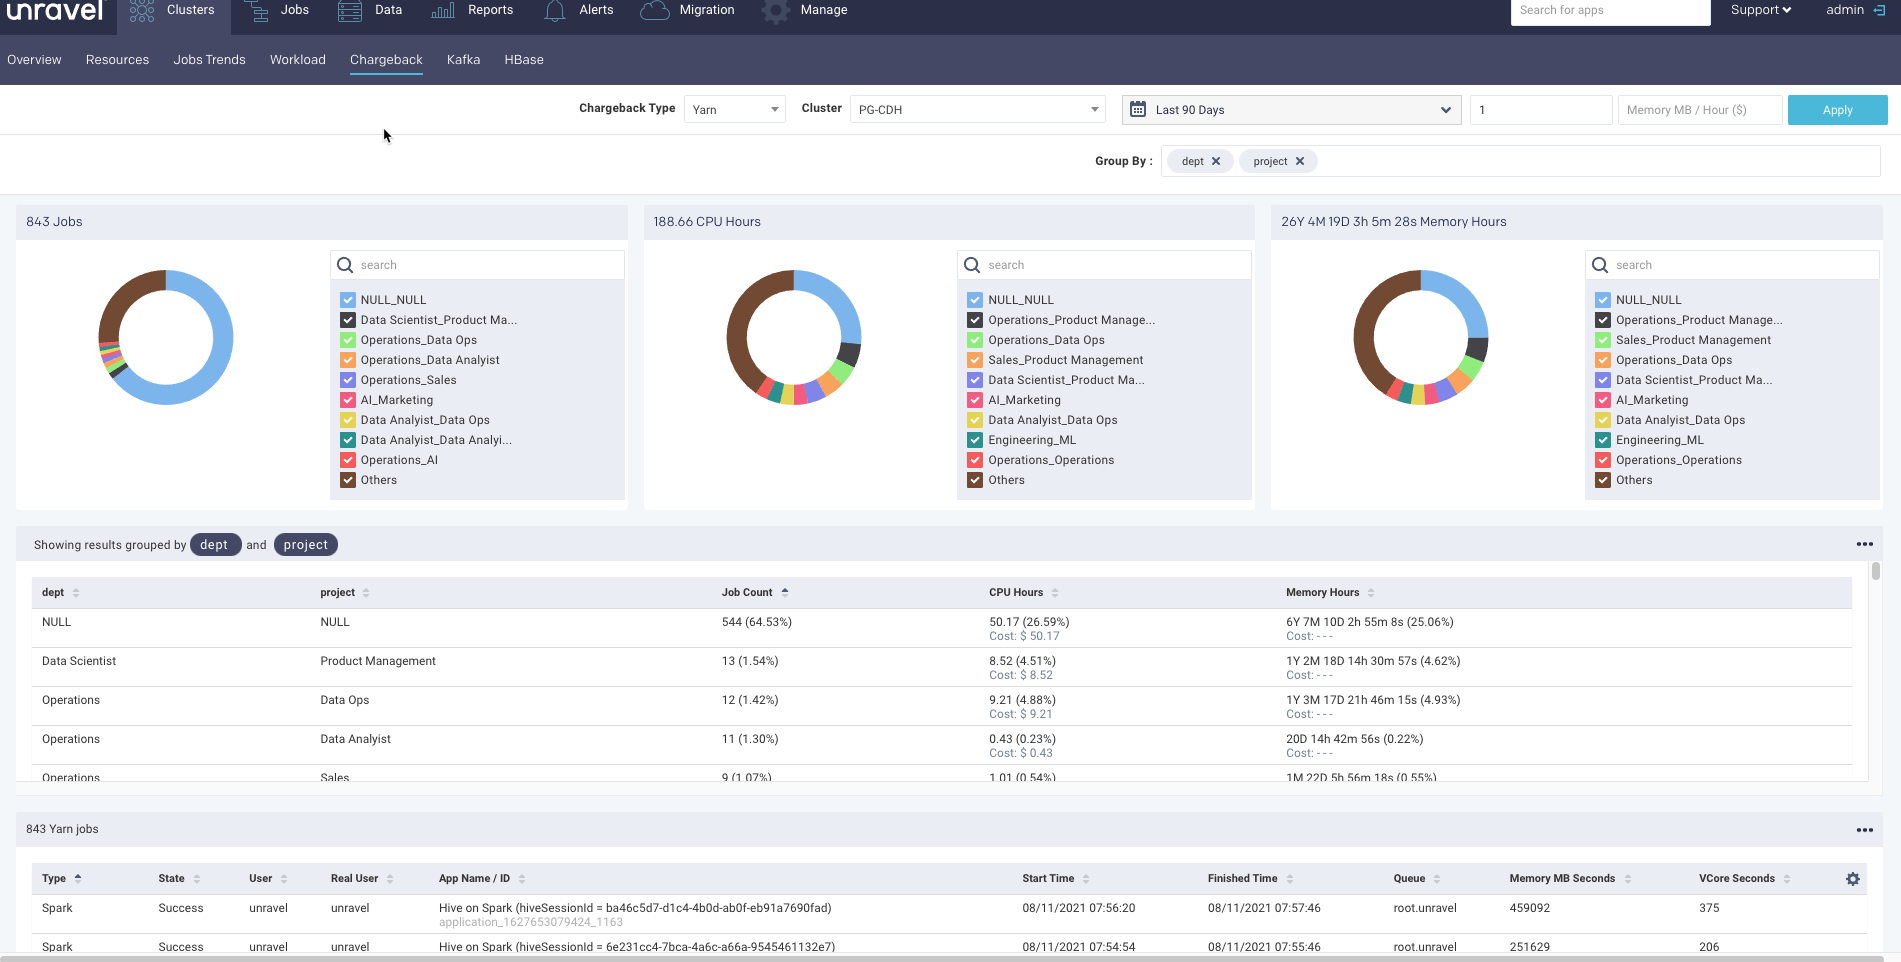1901x962 pixels.
Task: Focus the Jobs legend search field
Action: (478, 265)
